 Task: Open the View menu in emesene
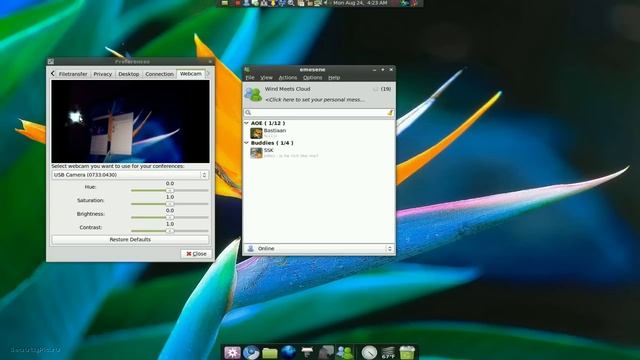(266, 78)
